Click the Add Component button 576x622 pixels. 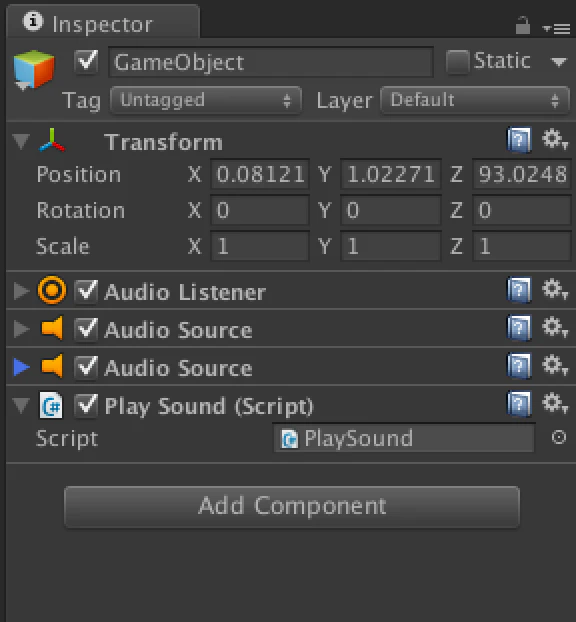pos(292,507)
